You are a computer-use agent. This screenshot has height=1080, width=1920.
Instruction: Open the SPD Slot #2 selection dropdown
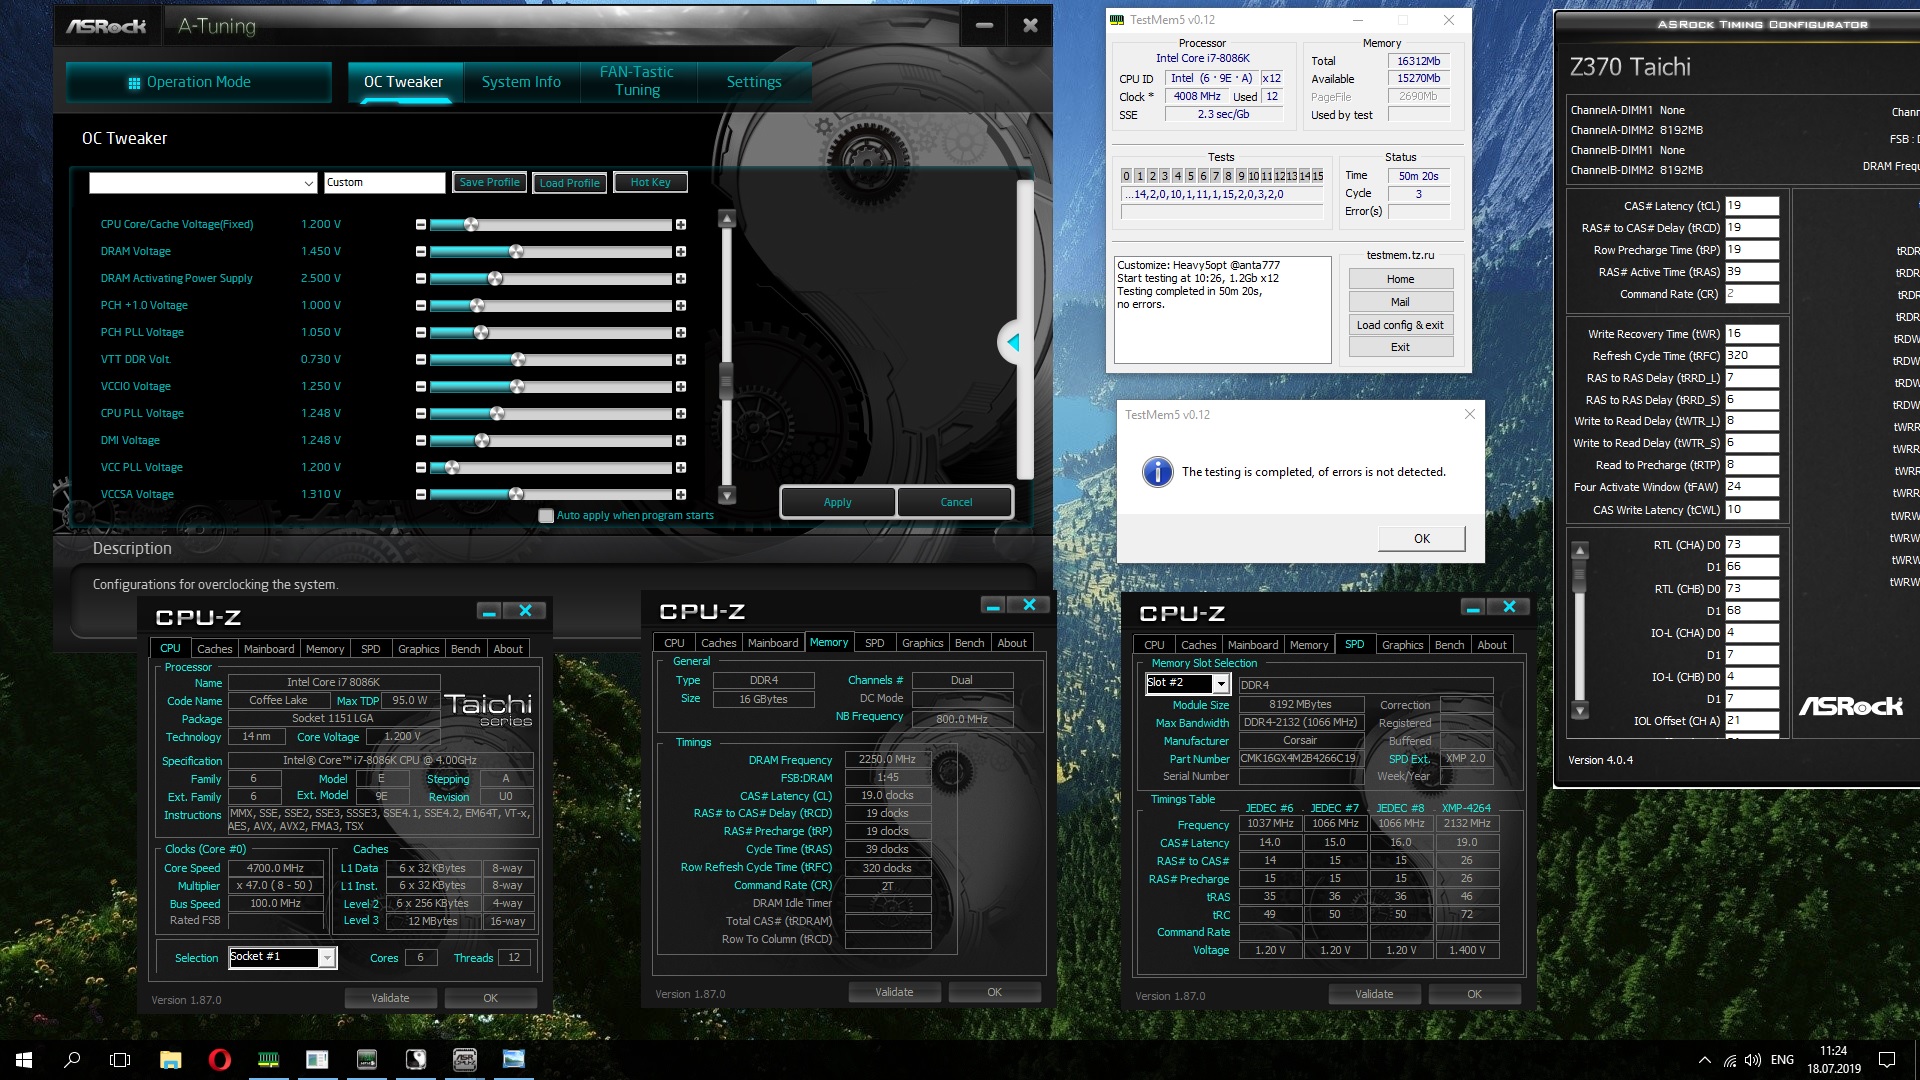point(1221,683)
